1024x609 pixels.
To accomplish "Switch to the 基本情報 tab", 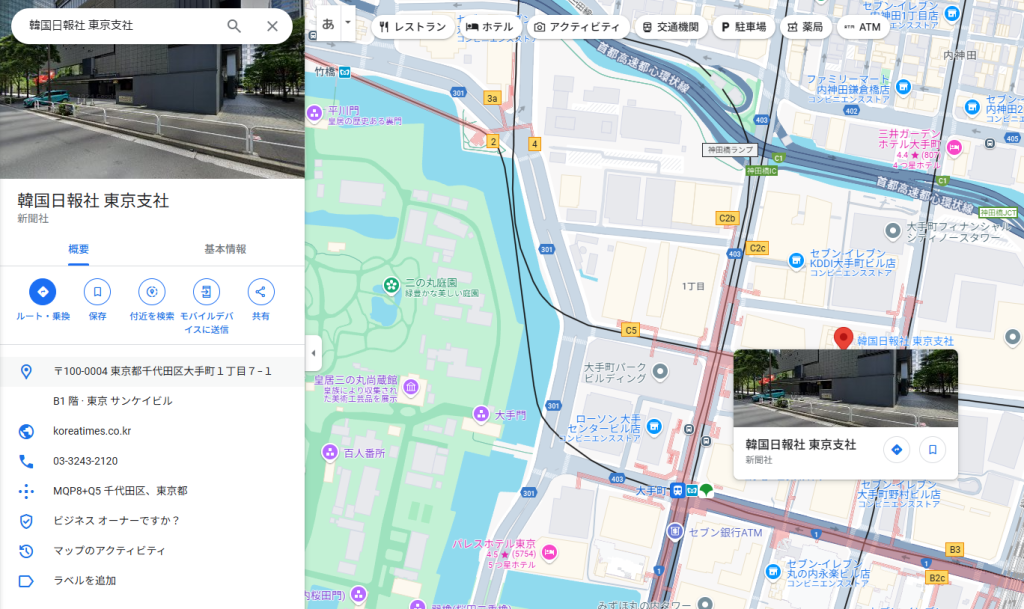I will click(x=225, y=249).
